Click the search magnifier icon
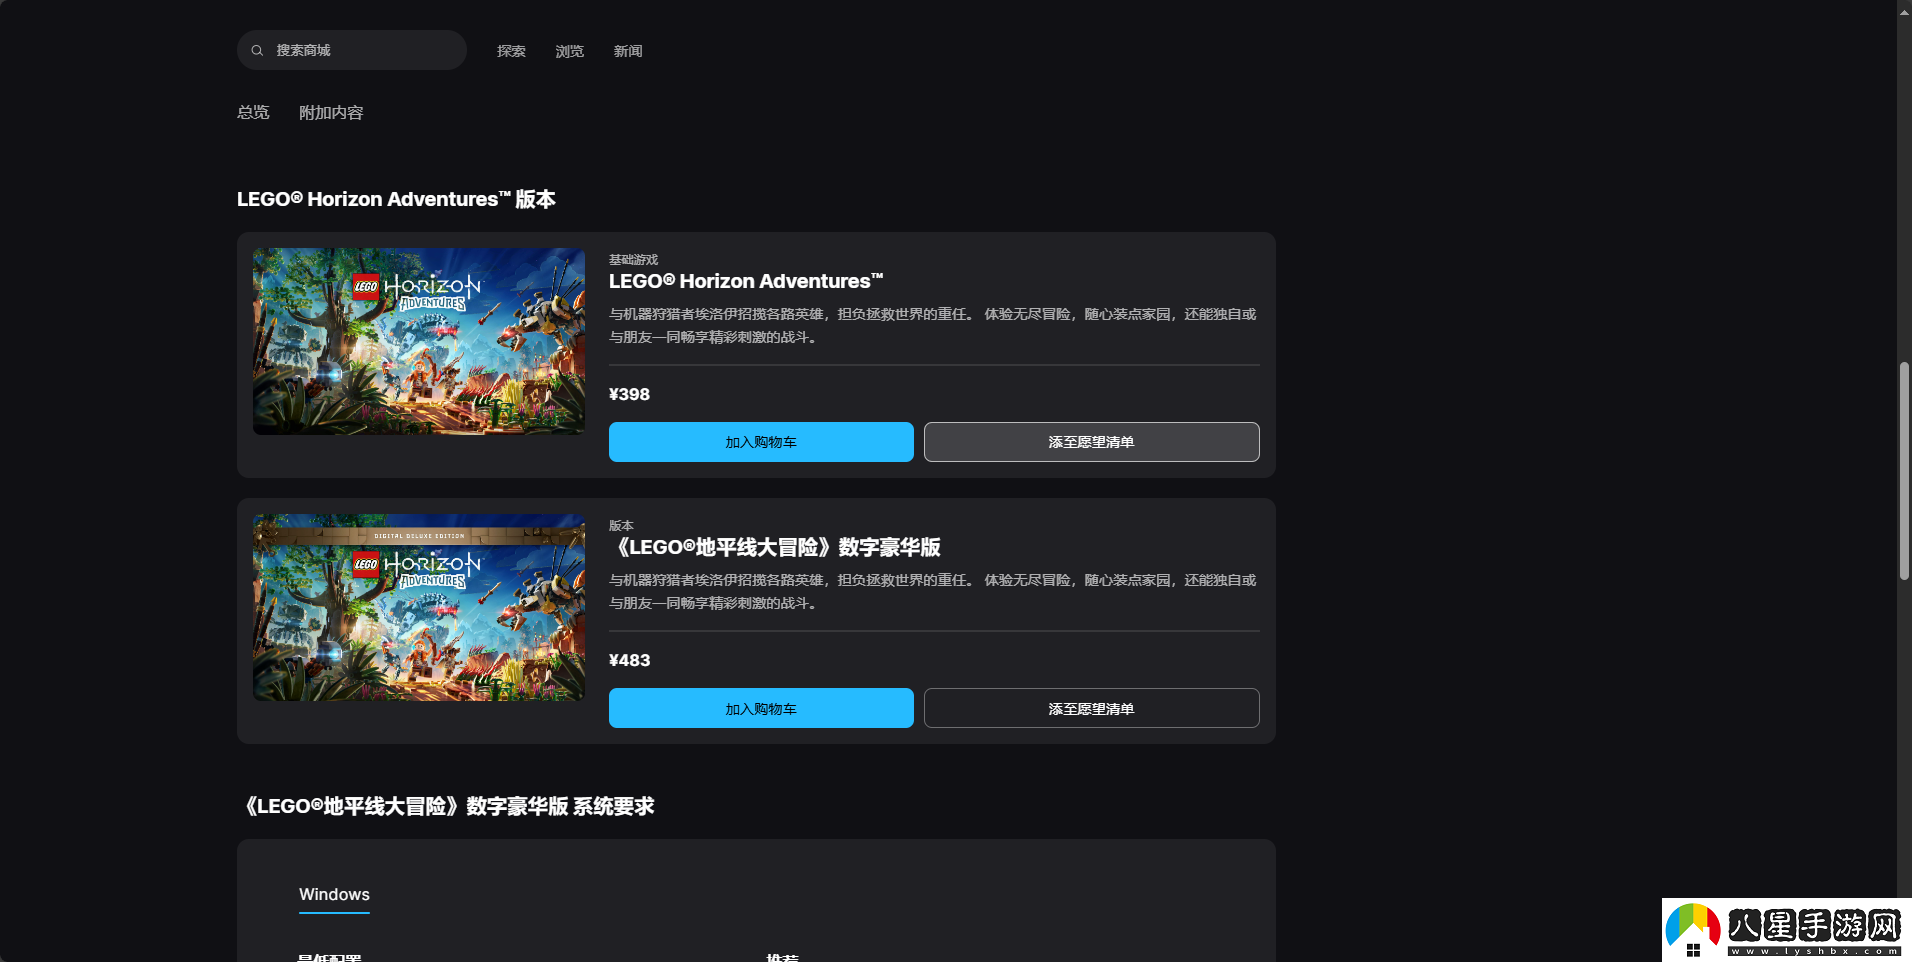Image resolution: width=1912 pixels, height=962 pixels. click(x=258, y=50)
